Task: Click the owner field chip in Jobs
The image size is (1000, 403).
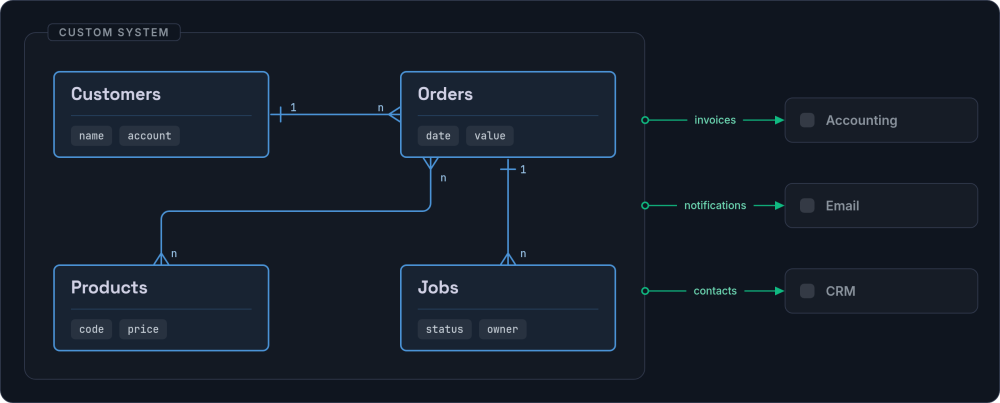Action: pyautogui.click(x=503, y=329)
